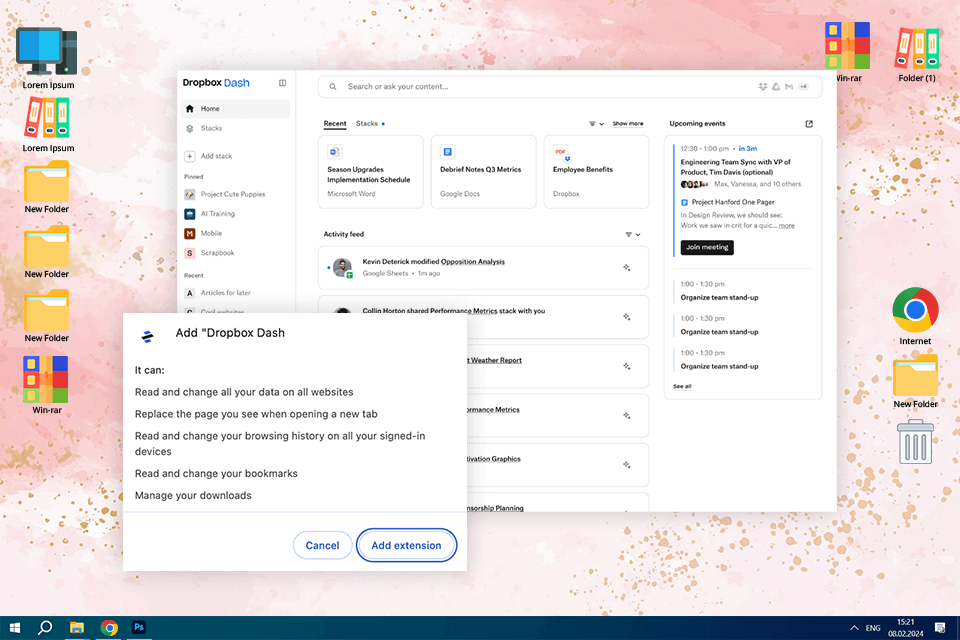Open the Lorem Ipsum computer desktop icon
Image resolution: width=960 pixels, height=640 pixels.
[48, 58]
